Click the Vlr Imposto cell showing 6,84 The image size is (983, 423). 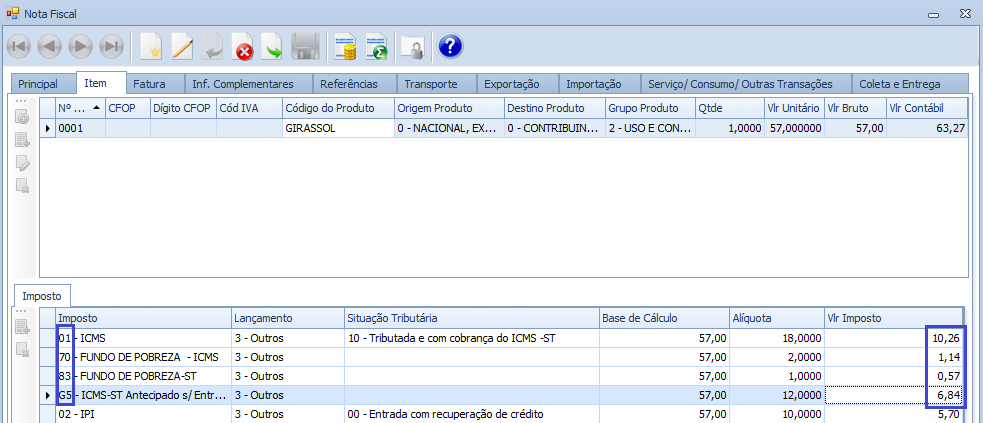click(x=893, y=395)
